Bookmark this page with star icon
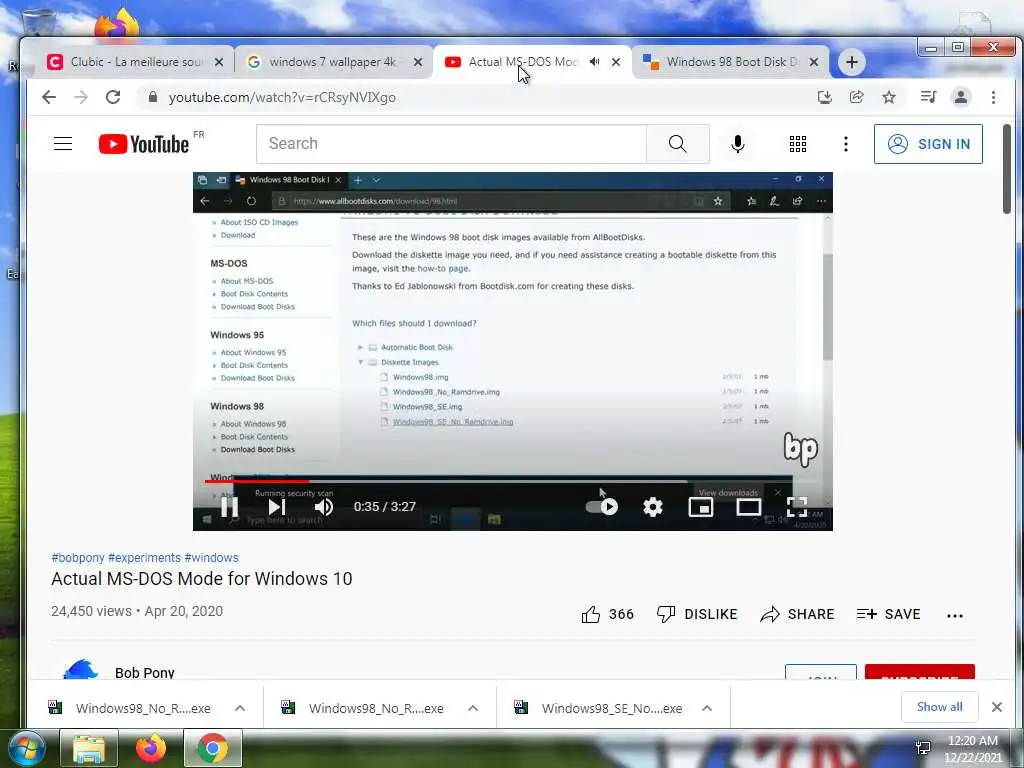 pos(889,97)
